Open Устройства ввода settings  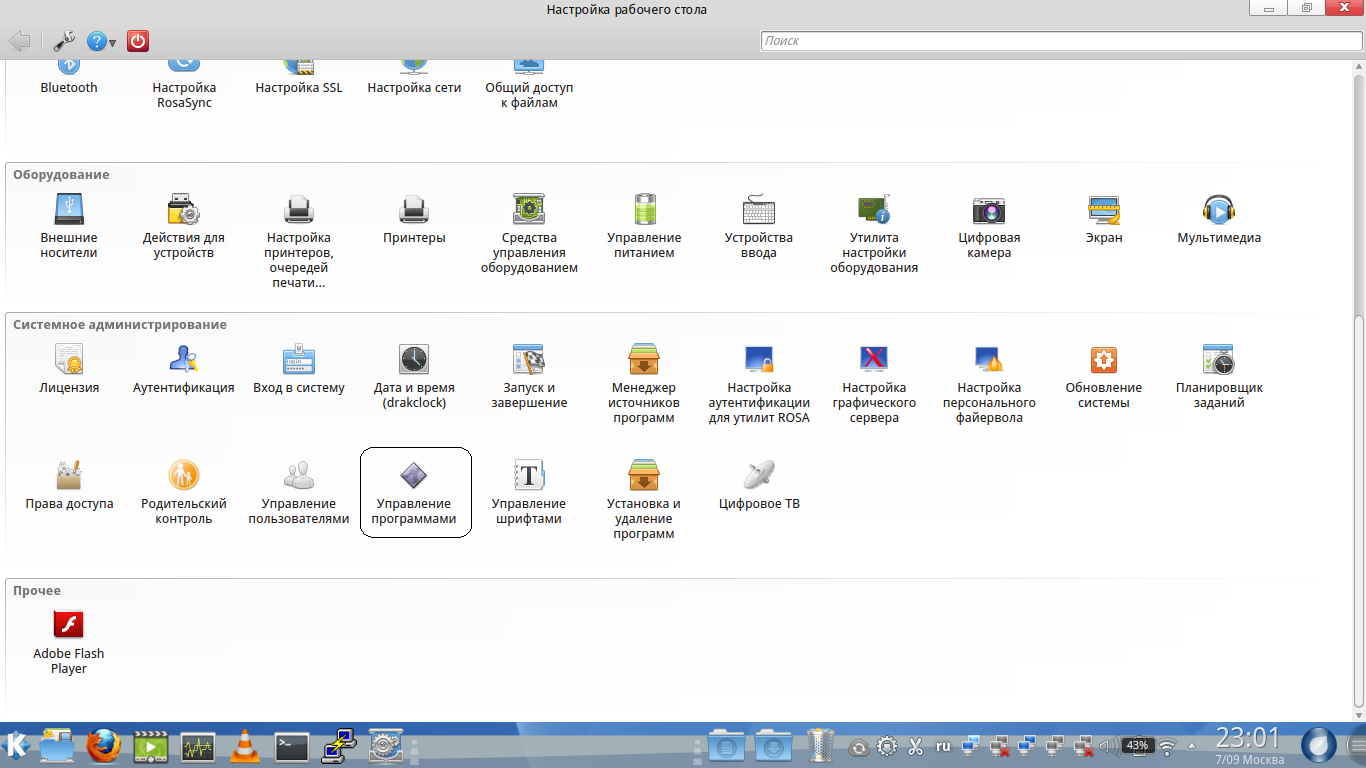click(x=759, y=227)
